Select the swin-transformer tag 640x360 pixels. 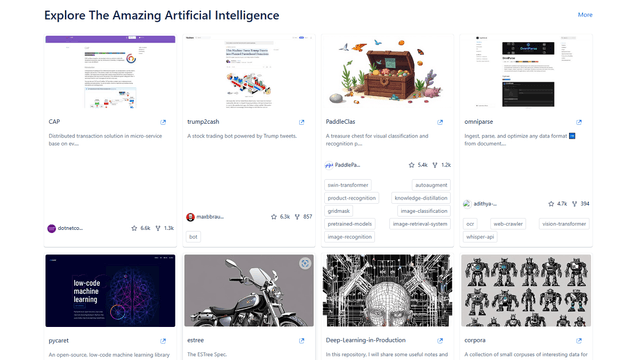click(x=348, y=185)
